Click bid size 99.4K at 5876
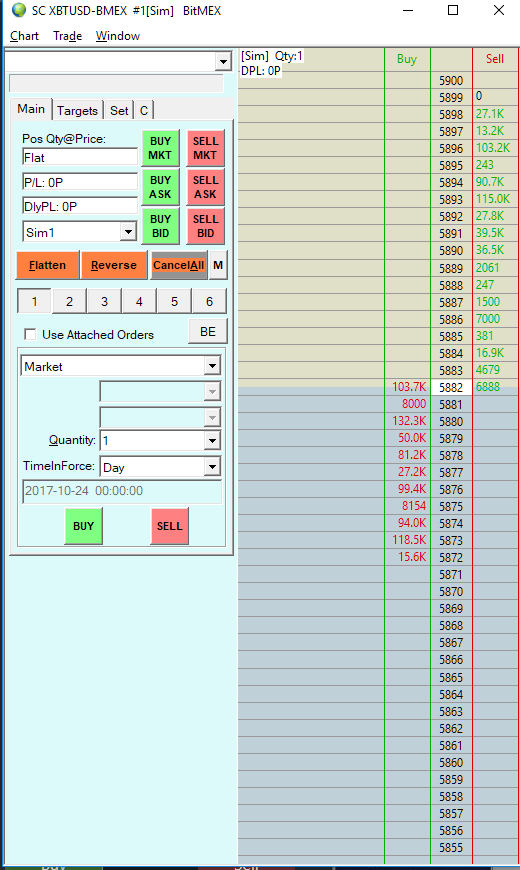 412,489
